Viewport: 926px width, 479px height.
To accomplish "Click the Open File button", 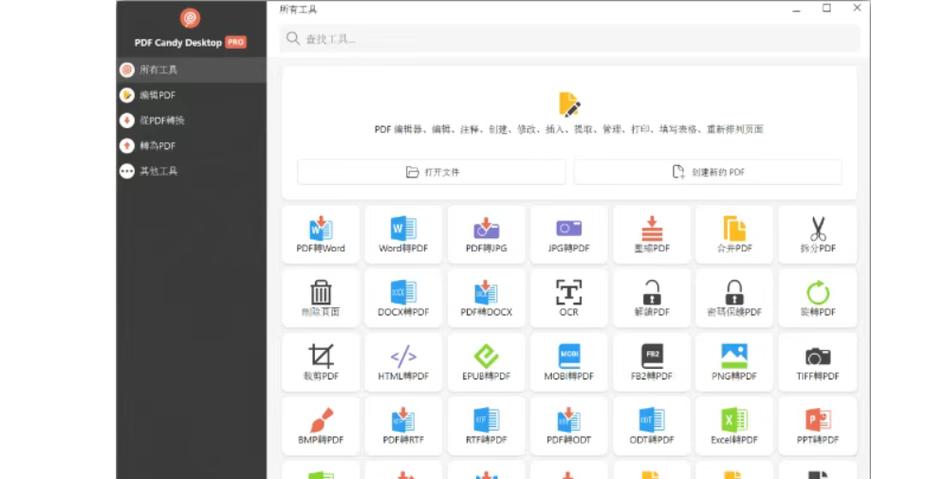I will point(432,172).
